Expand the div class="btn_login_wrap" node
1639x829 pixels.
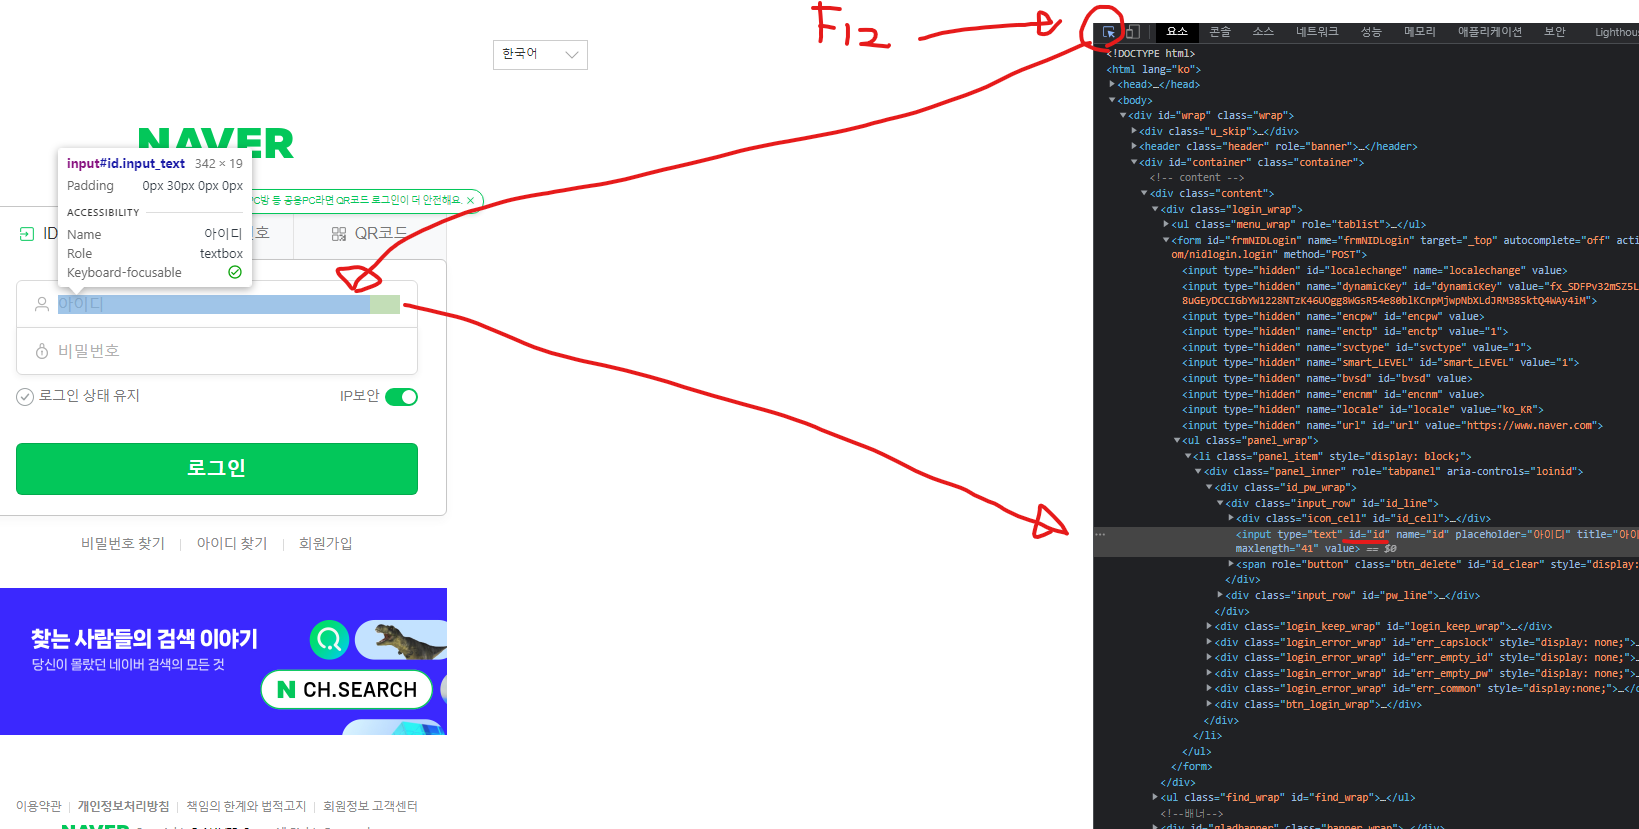click(1209, 704)
